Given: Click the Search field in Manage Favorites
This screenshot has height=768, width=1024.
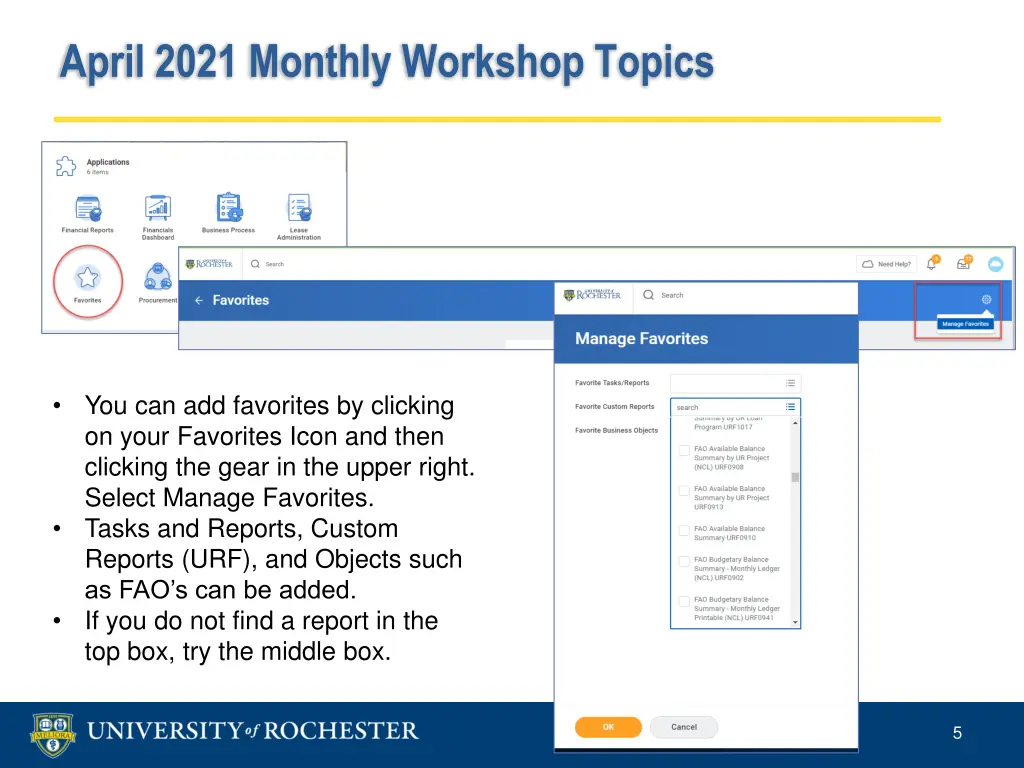Looking at the screenshot, I should pos(672,295).
